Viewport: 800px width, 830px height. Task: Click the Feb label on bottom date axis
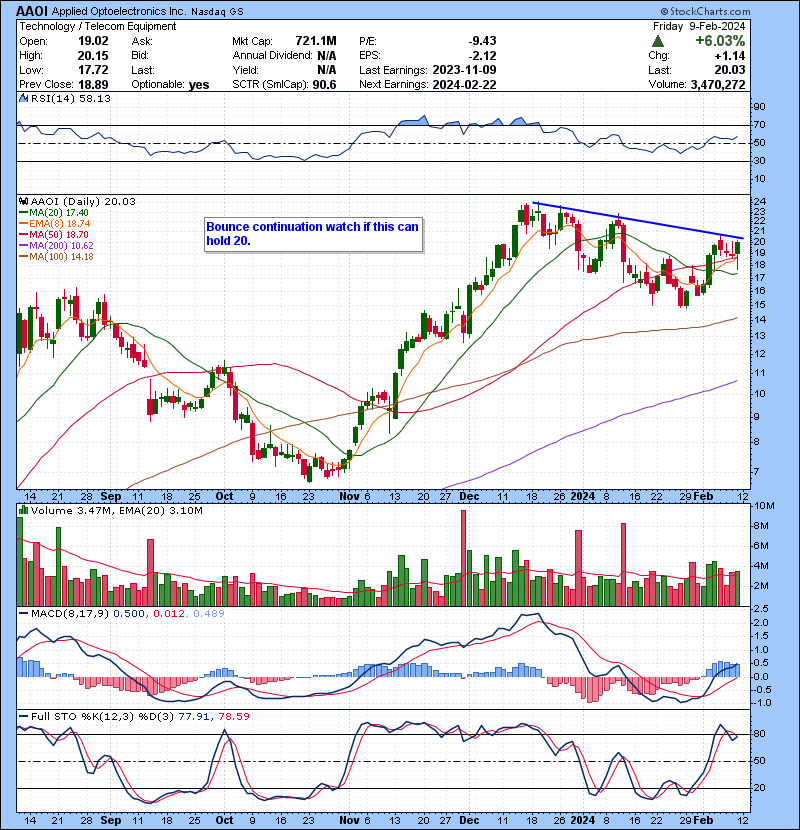coord(703,820)
